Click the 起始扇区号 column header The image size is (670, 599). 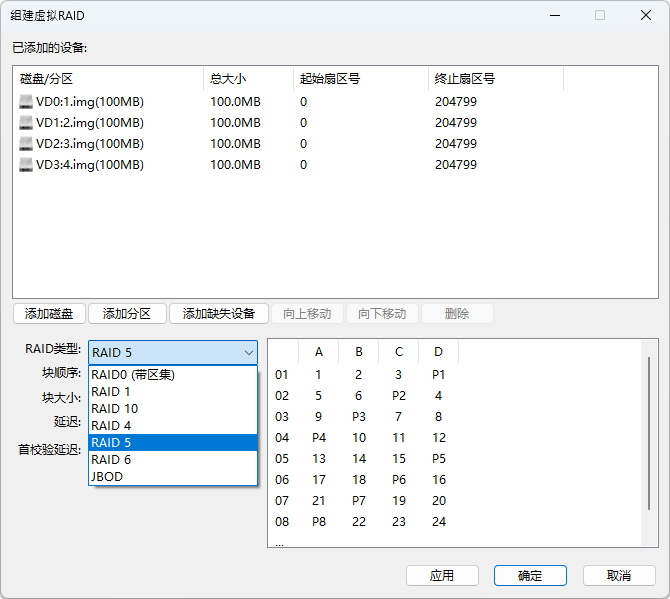361,79
